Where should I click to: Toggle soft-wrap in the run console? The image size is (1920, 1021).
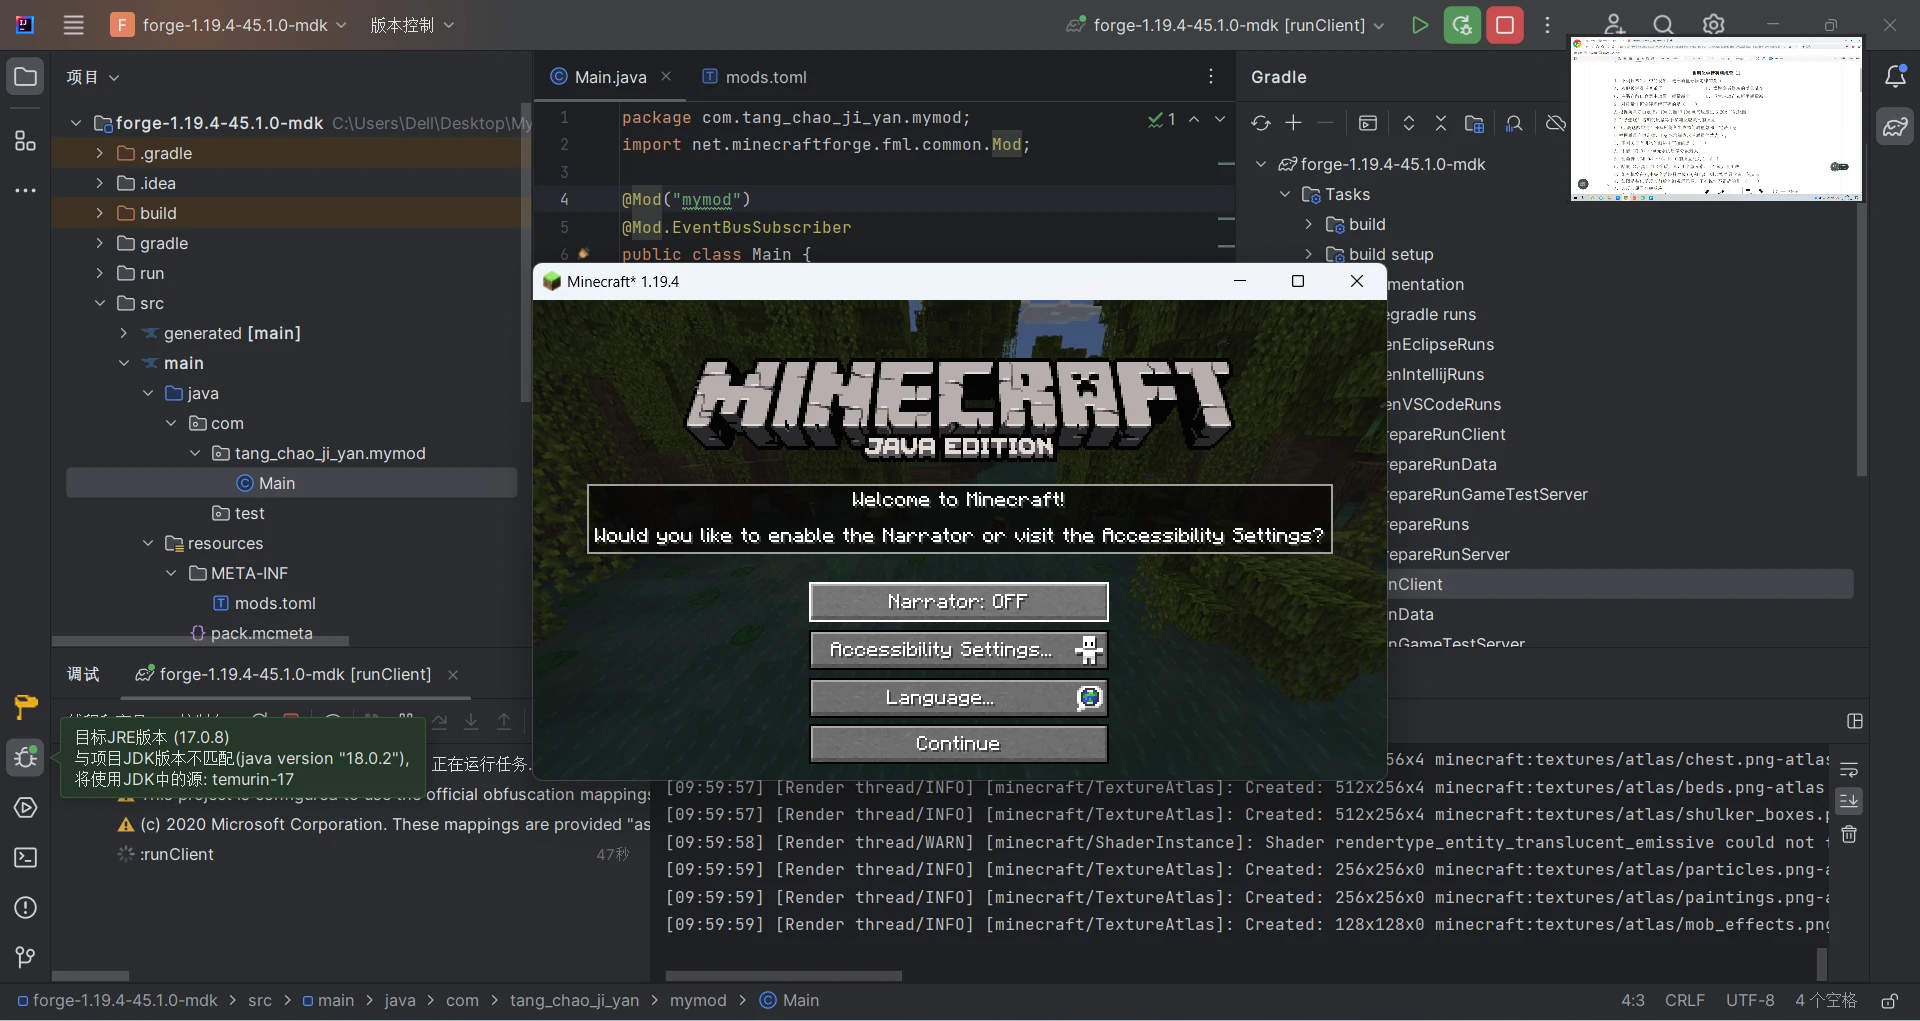tap(1851, 769)
